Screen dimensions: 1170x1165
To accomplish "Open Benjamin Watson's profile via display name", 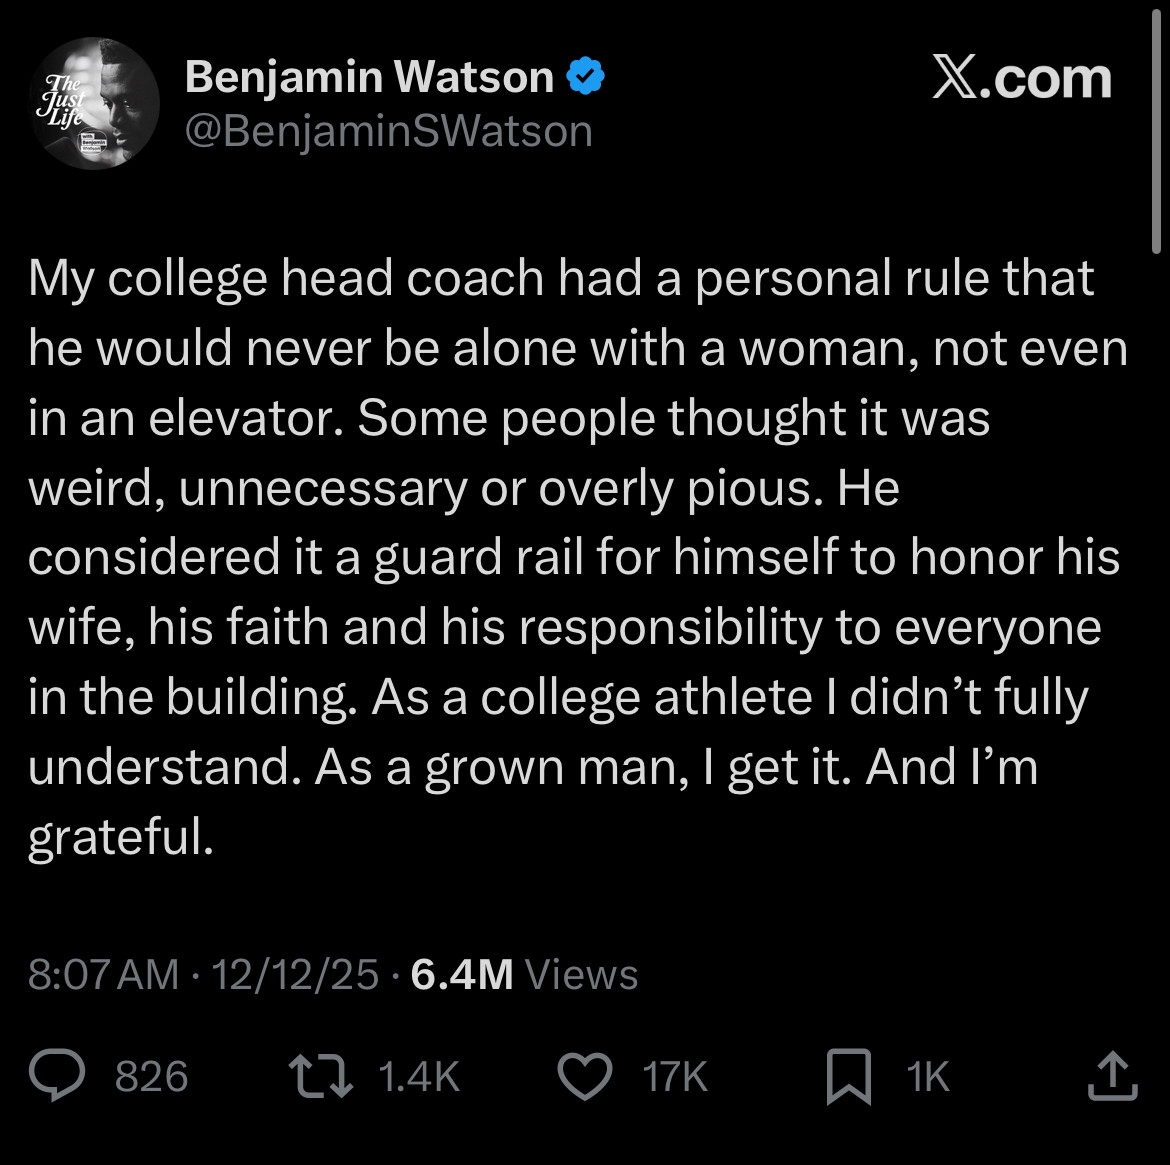I will [369, 78].
